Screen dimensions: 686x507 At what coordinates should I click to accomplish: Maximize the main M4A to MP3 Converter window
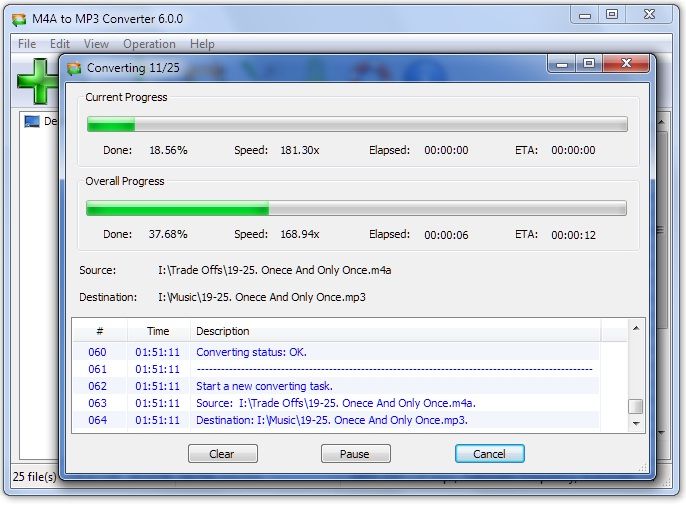coord(612,14)
